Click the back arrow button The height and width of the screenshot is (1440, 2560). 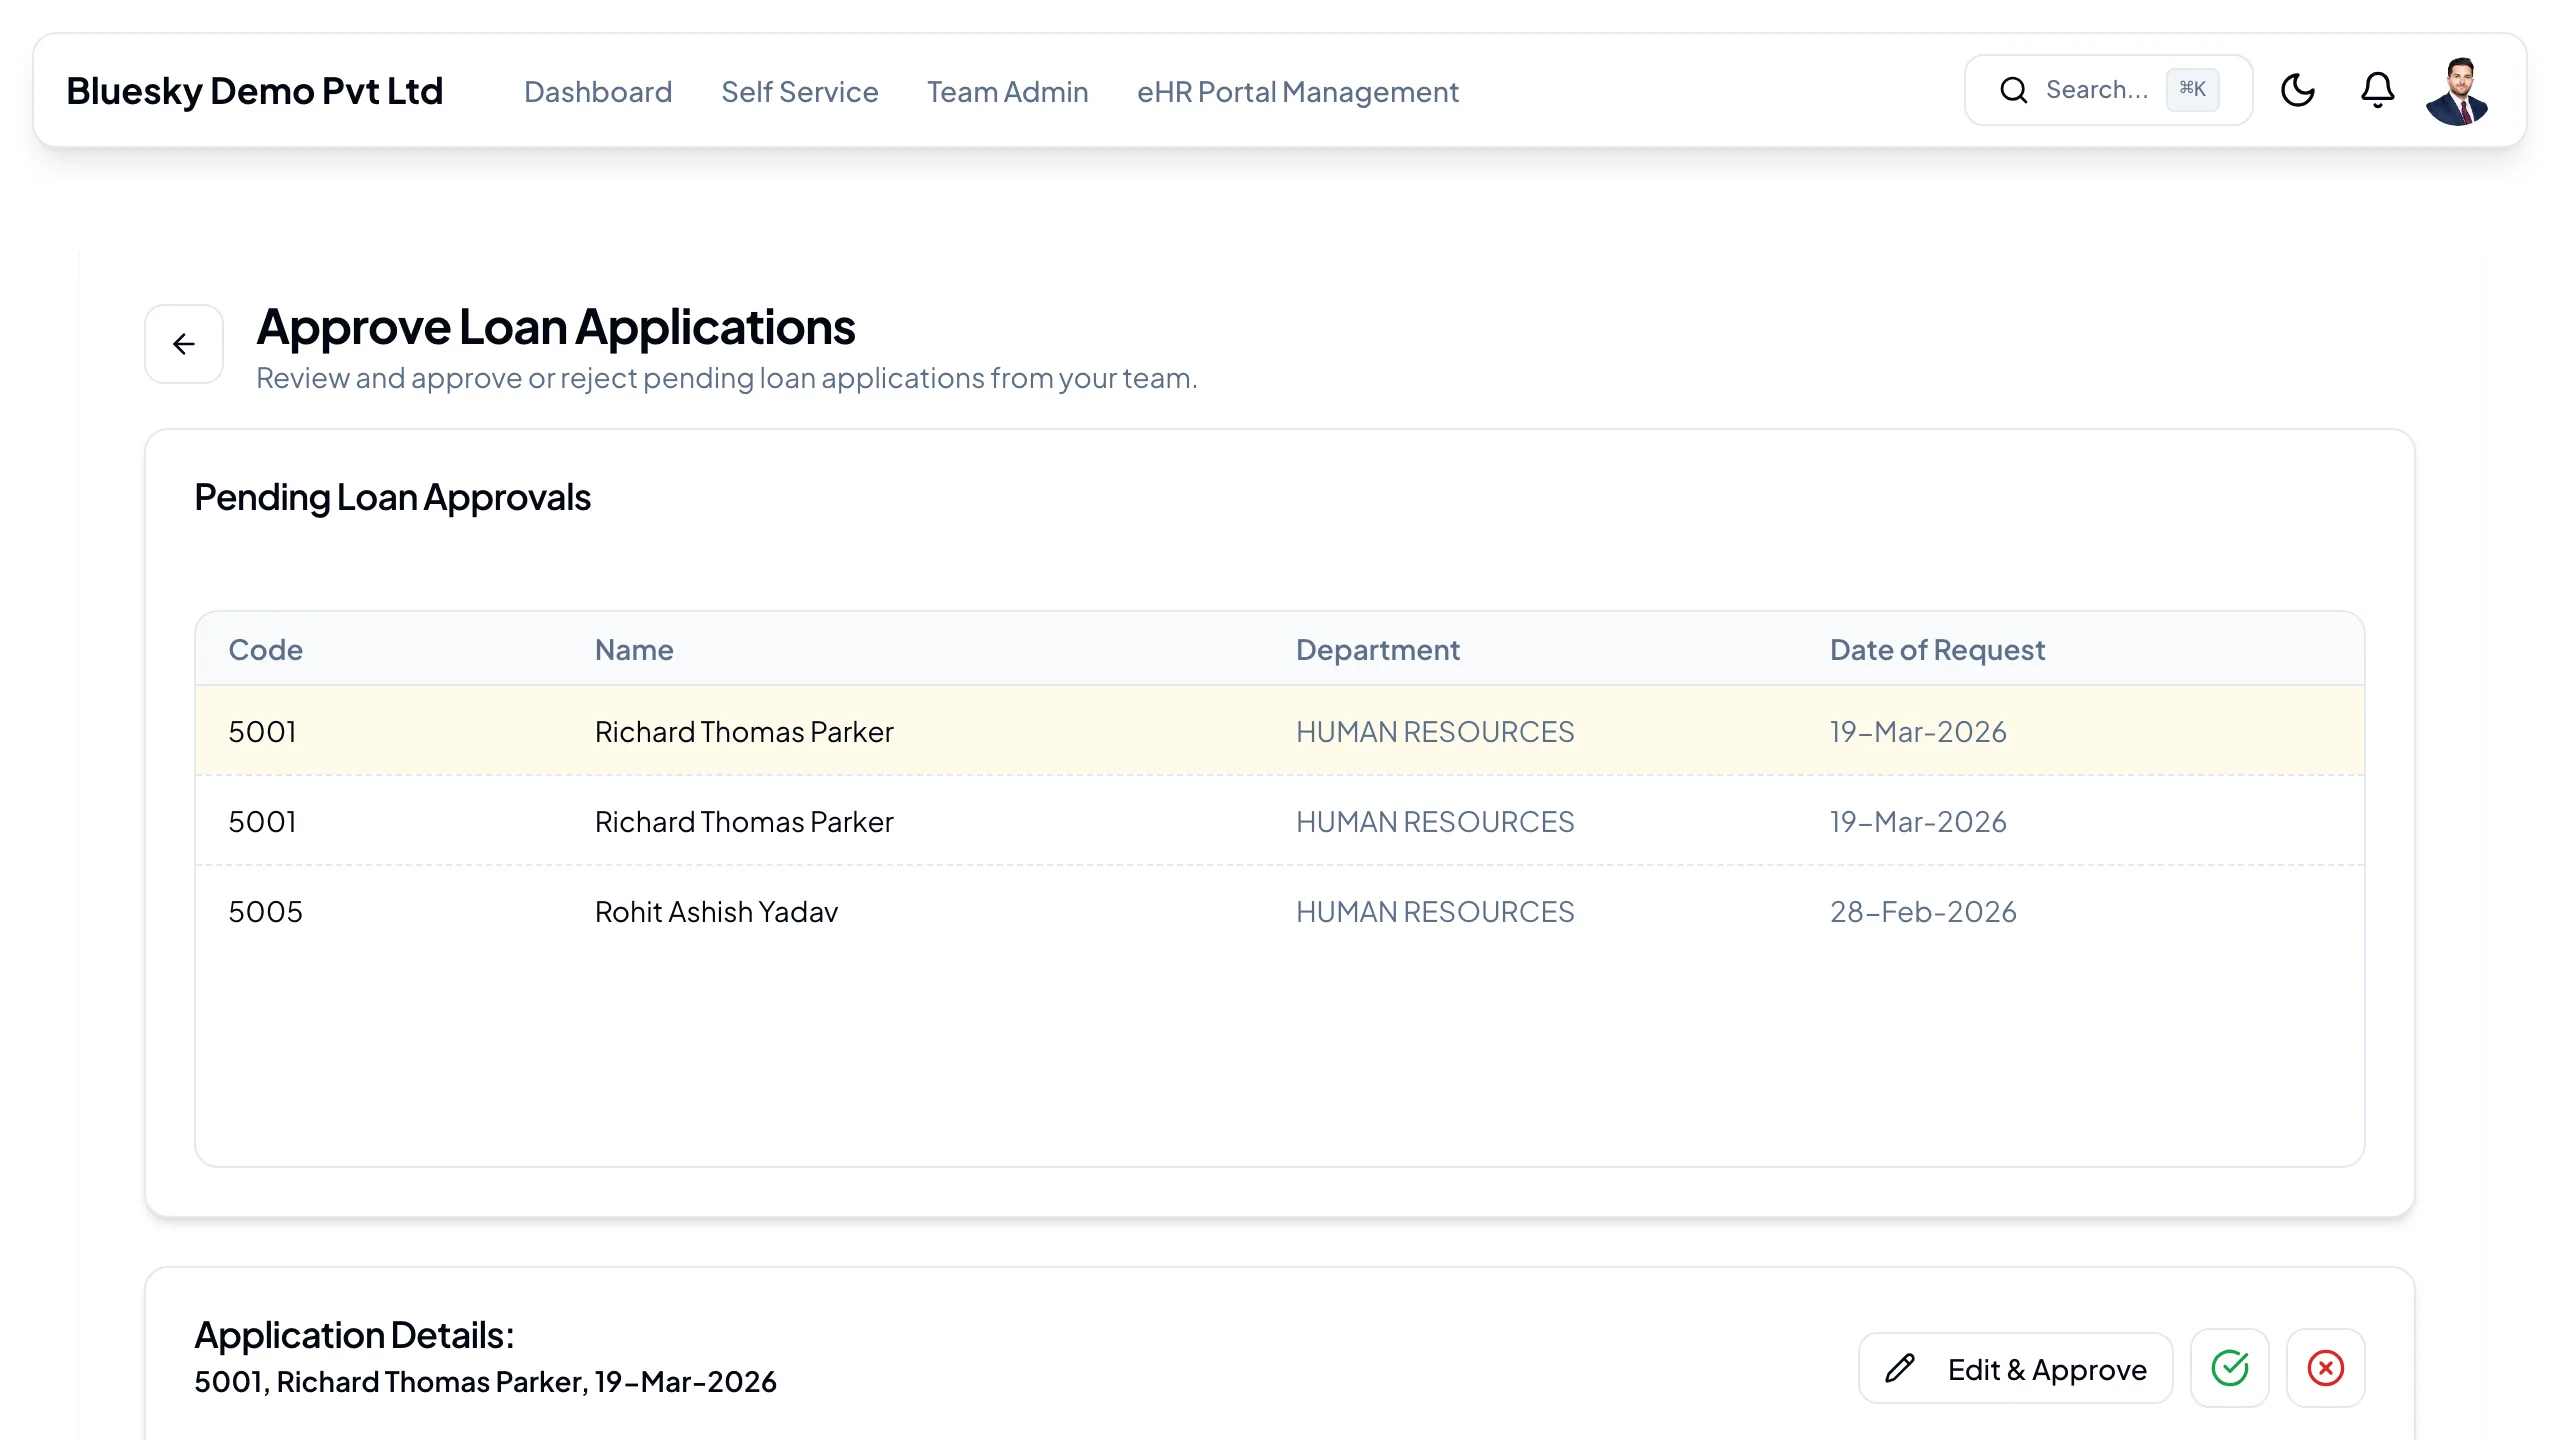[x=184, y=344]
